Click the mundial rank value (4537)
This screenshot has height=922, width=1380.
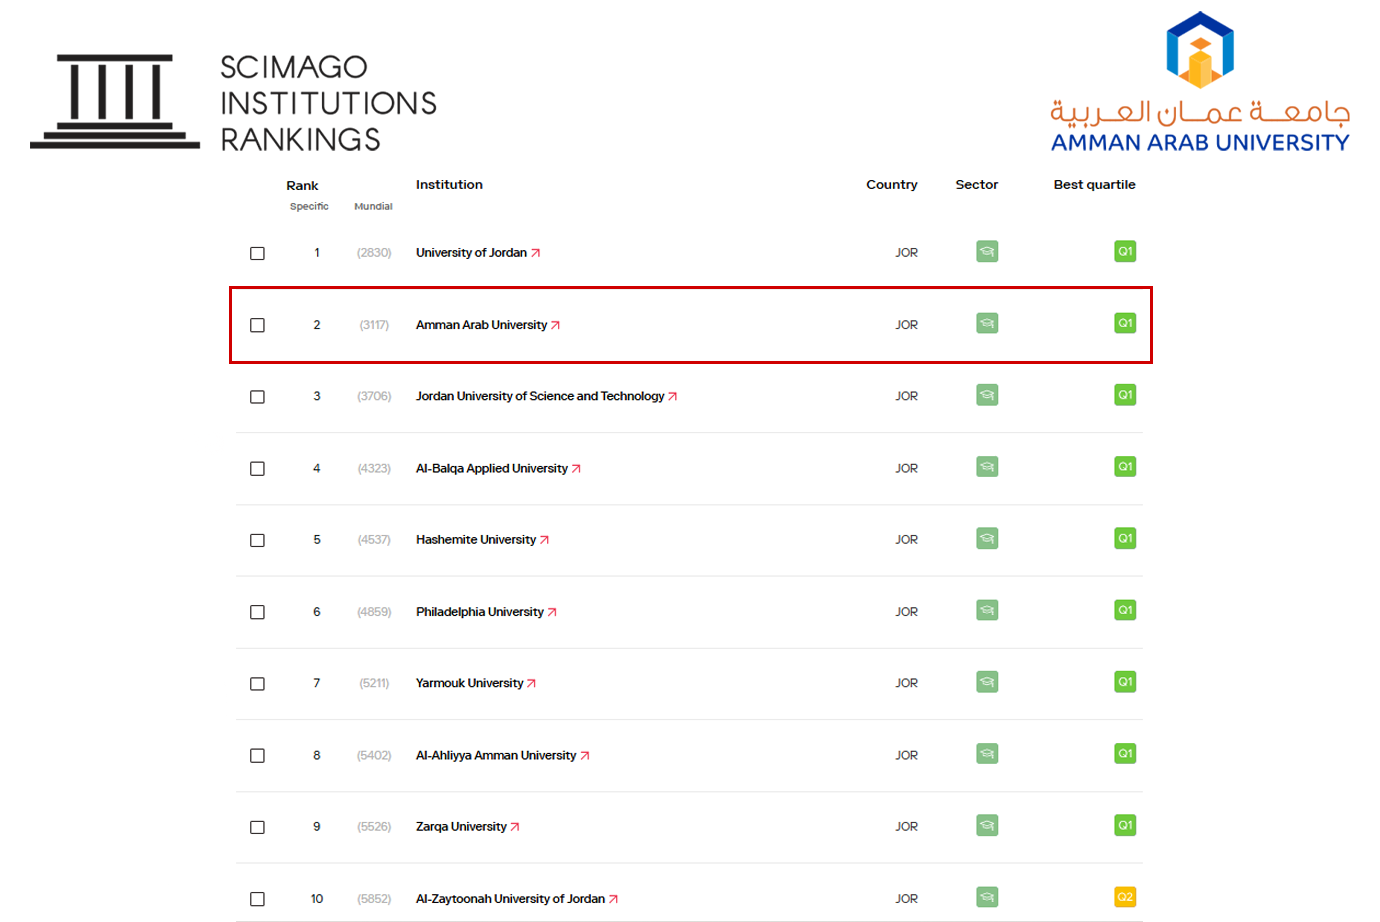tap(374, 540)
